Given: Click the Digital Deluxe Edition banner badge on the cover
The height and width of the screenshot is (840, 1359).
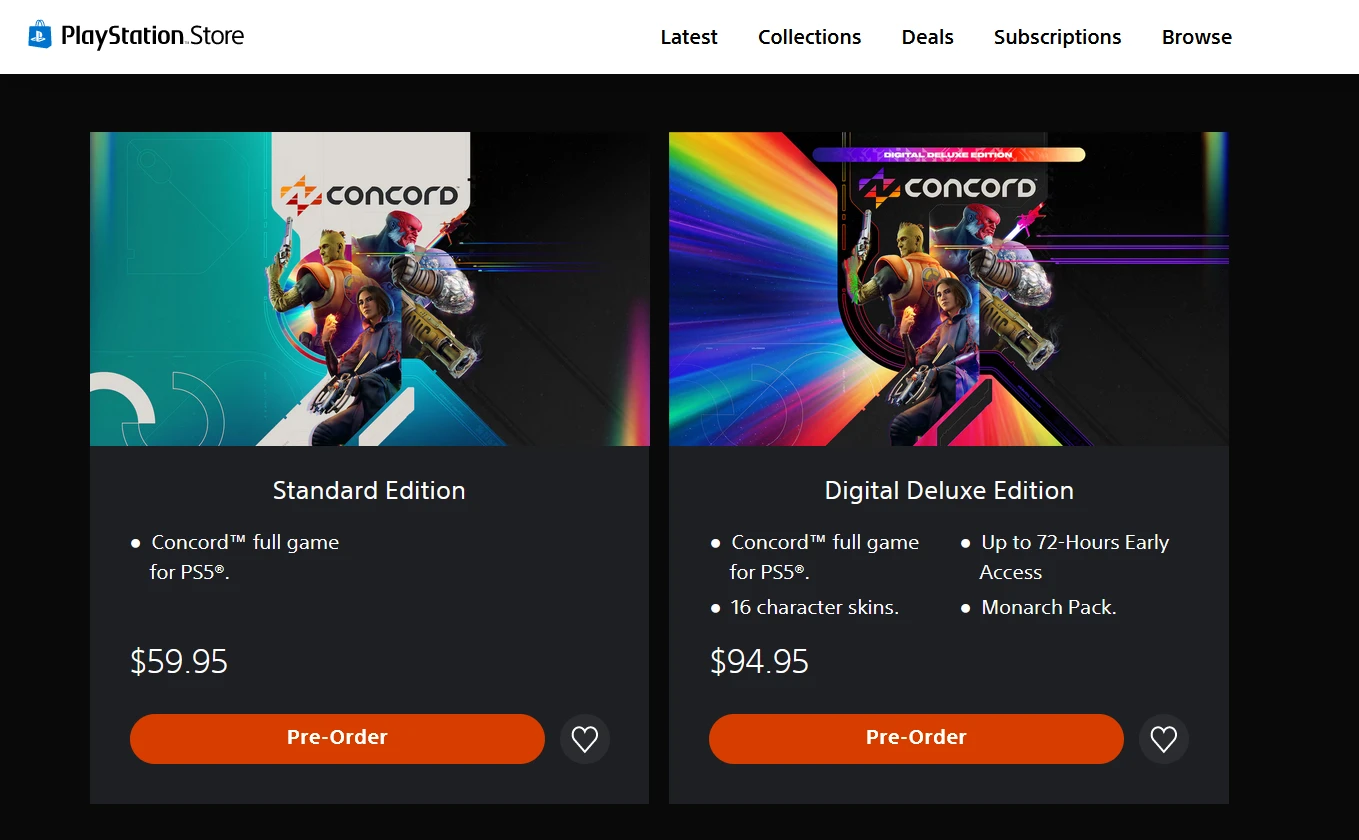Looking at the screenshot, I should click(x=948, y=155).
